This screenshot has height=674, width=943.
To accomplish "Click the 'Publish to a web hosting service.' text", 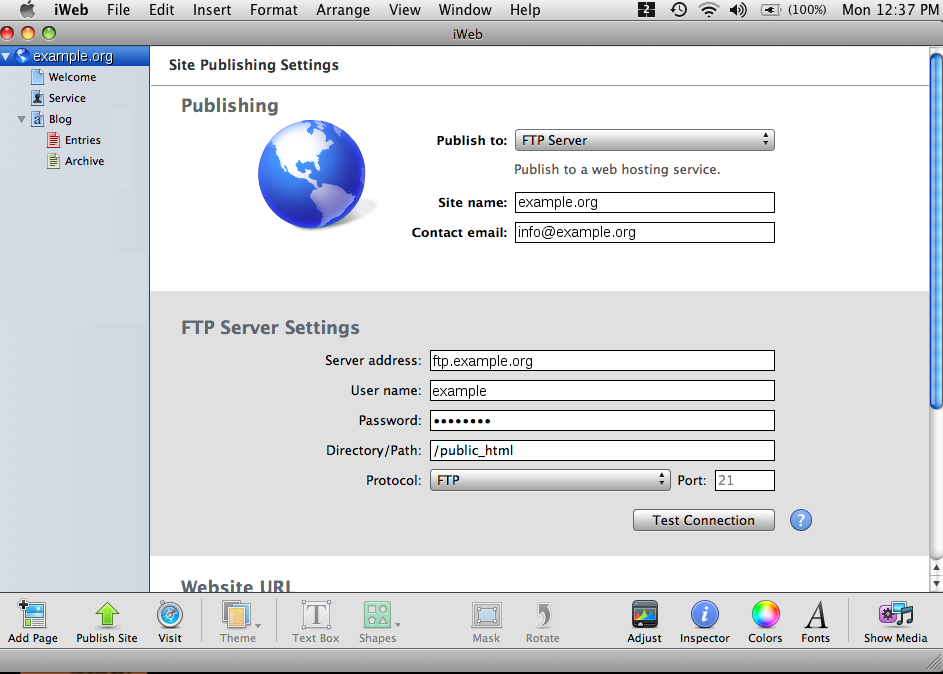I will pos(617,170).
